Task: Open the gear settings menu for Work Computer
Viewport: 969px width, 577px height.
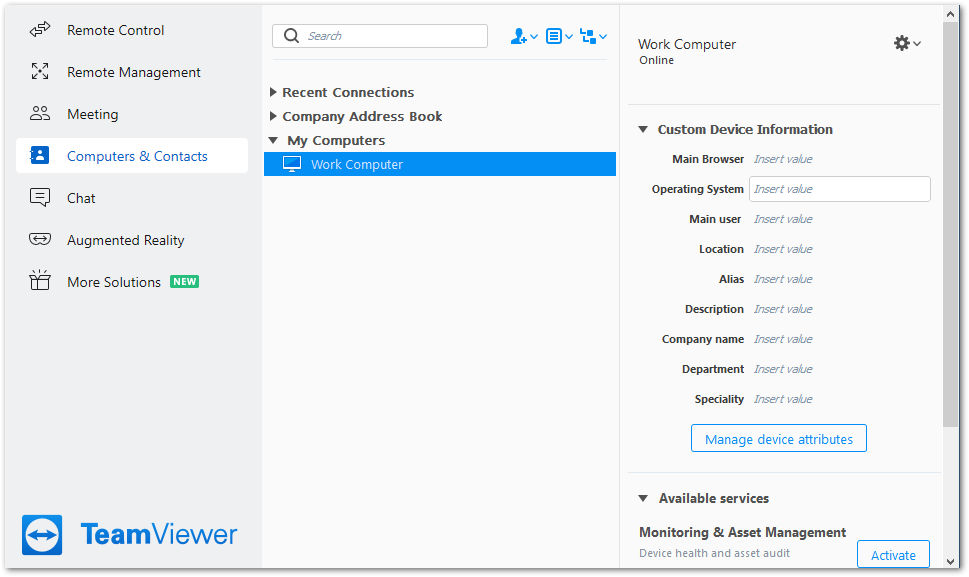Action: tap(907, 43)
